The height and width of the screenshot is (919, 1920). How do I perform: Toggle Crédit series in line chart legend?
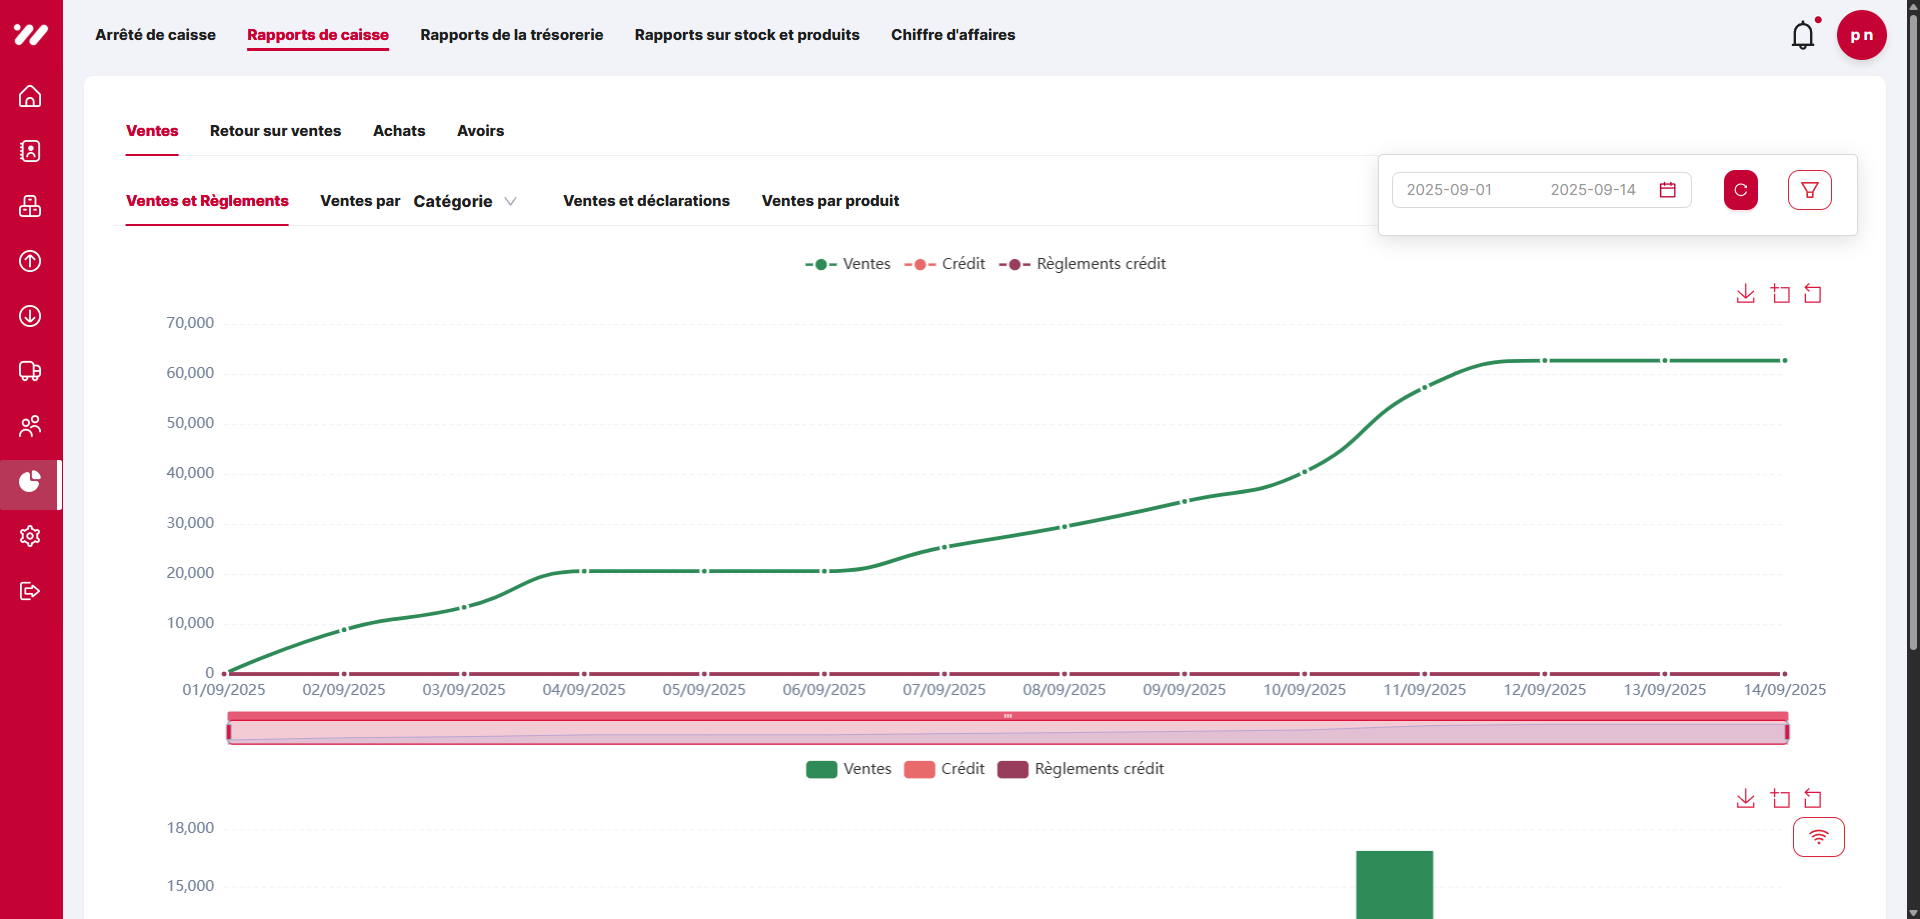point(945,264)
